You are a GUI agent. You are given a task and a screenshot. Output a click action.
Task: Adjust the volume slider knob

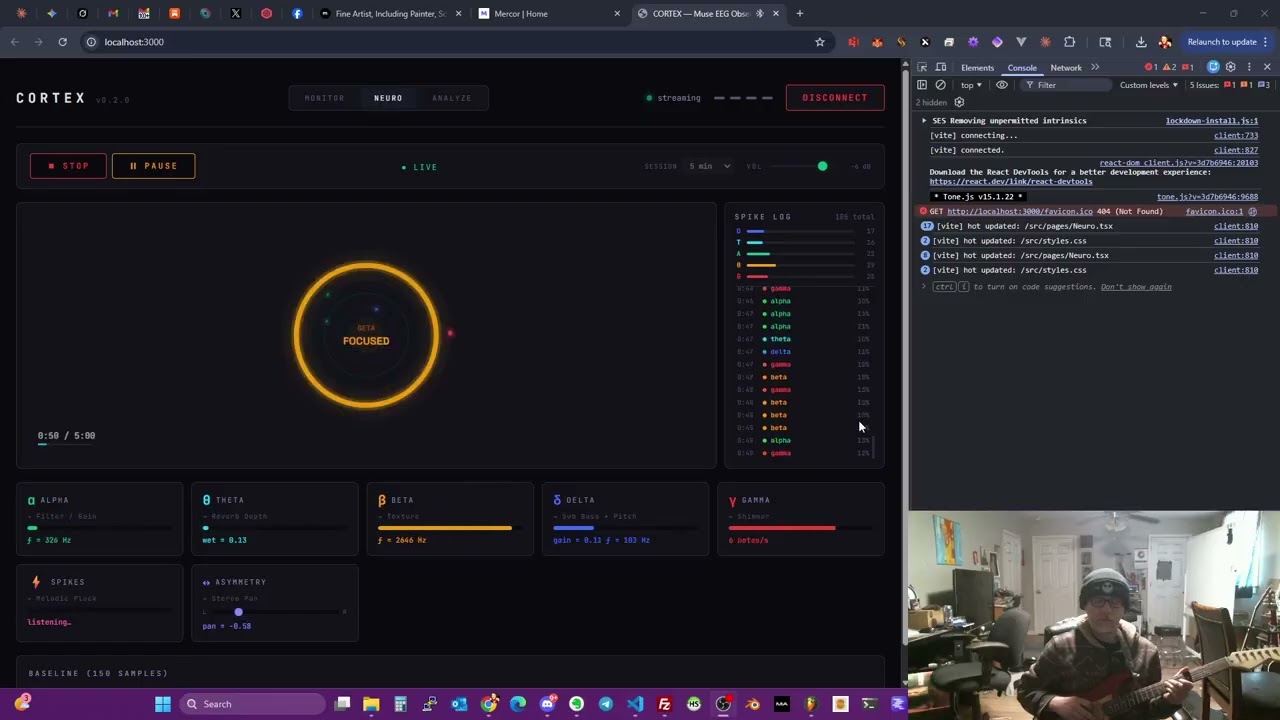click(x=822, y=166)
